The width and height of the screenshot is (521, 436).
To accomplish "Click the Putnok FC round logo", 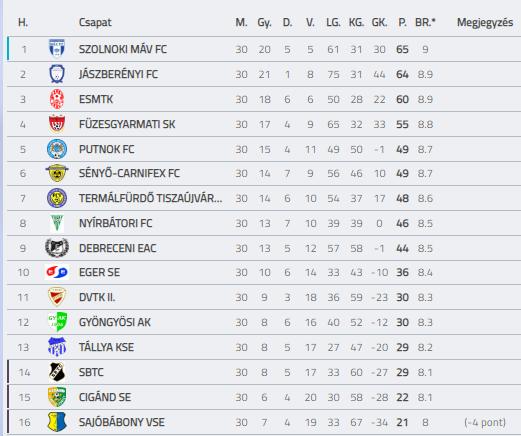I will (57, 149).
